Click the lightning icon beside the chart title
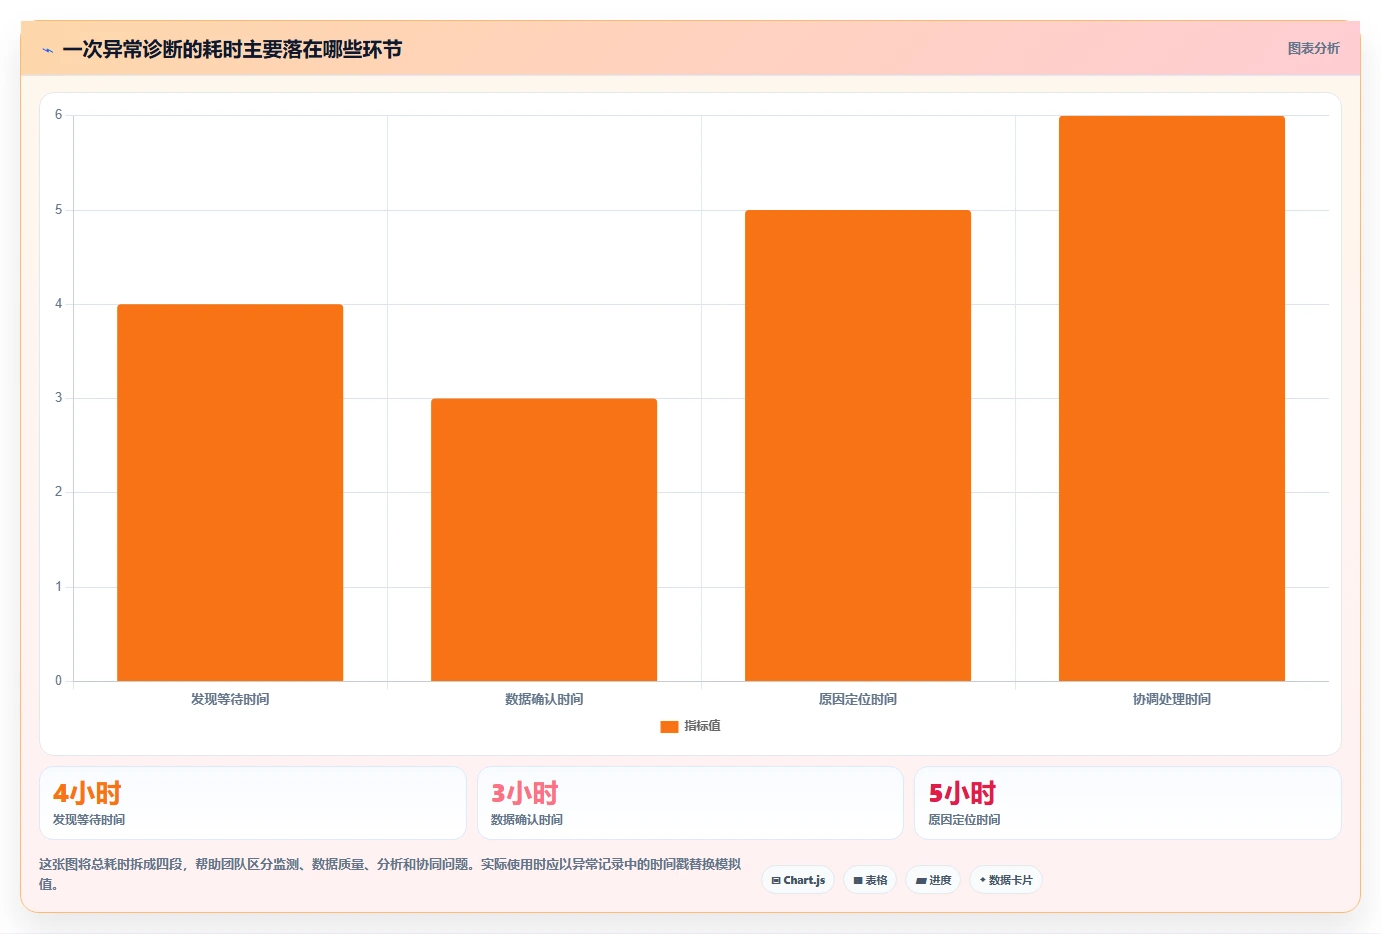This screenshot has height=934, width=1381. [47, 50]
